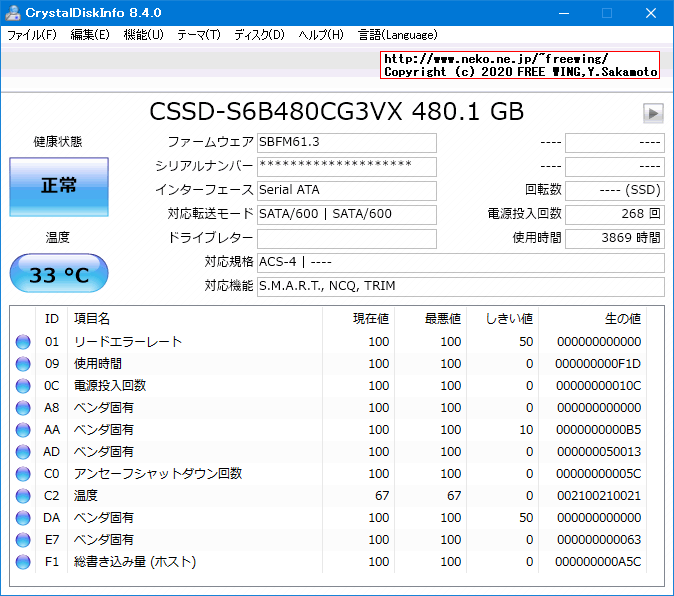Click the ID column header
Image resolution: width=674 pixels, height=596 pixels.
click(x=52, y=318)
